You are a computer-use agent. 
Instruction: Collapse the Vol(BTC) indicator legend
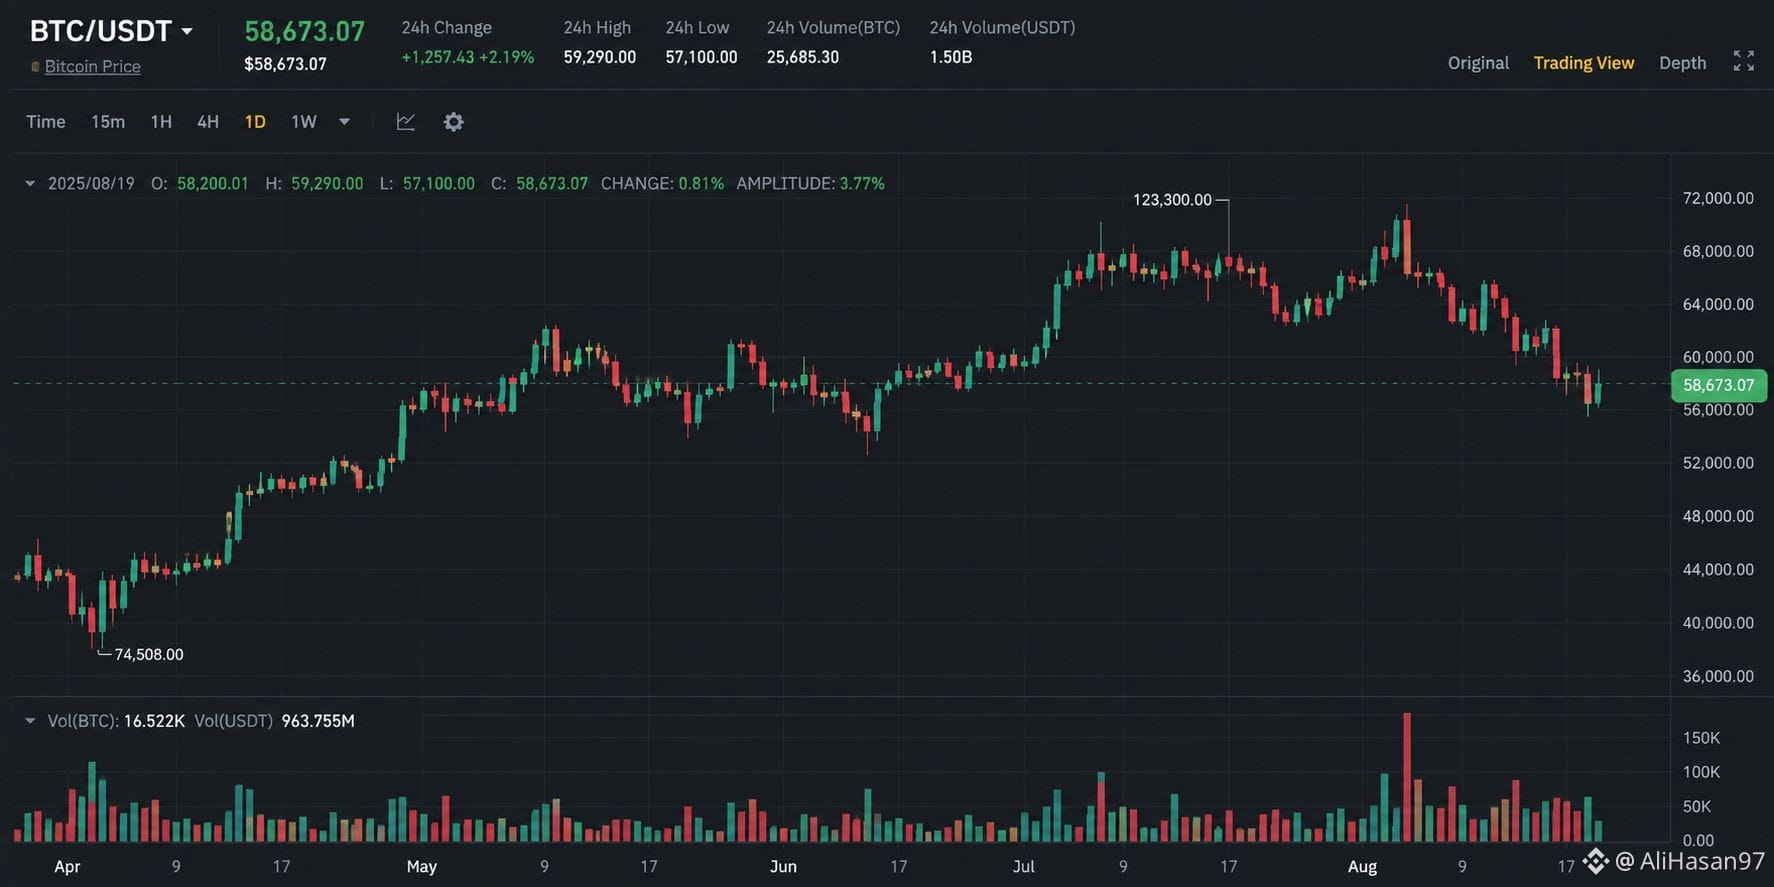[30, 721]
